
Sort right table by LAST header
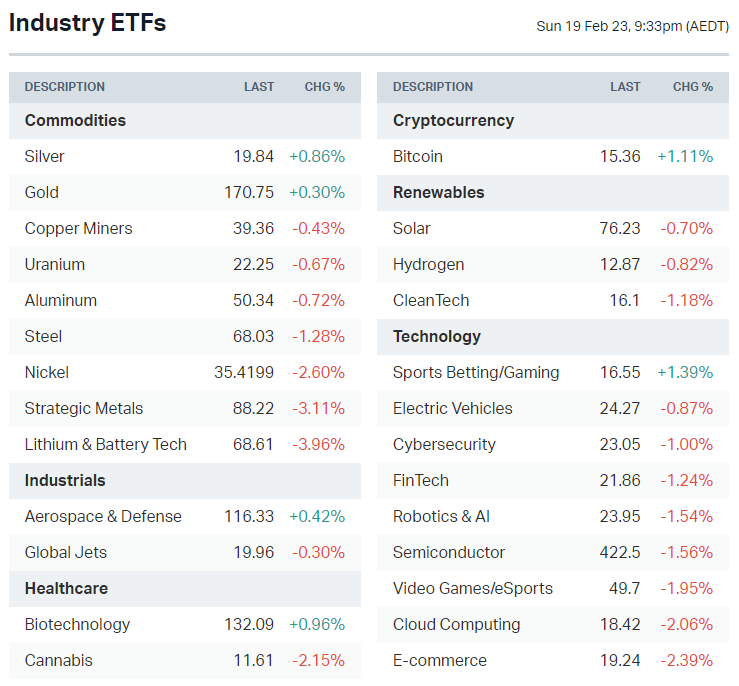click(x=625, y=87)
